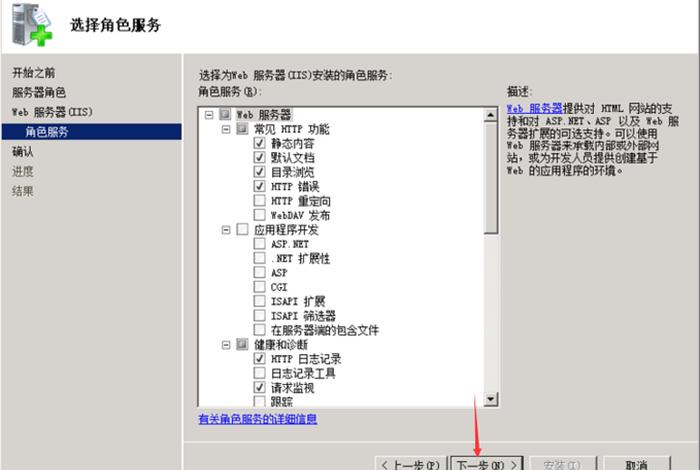The height and width of the screenshot is (470, 700).
Task: Enable the .NET 扩展性 checkbox
Action: coord(259,258)
